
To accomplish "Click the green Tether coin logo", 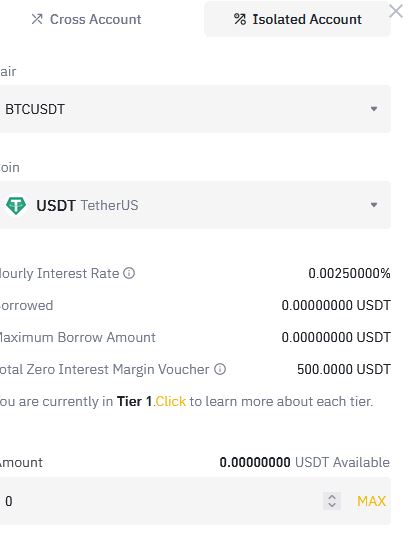I will click(16, 205).
